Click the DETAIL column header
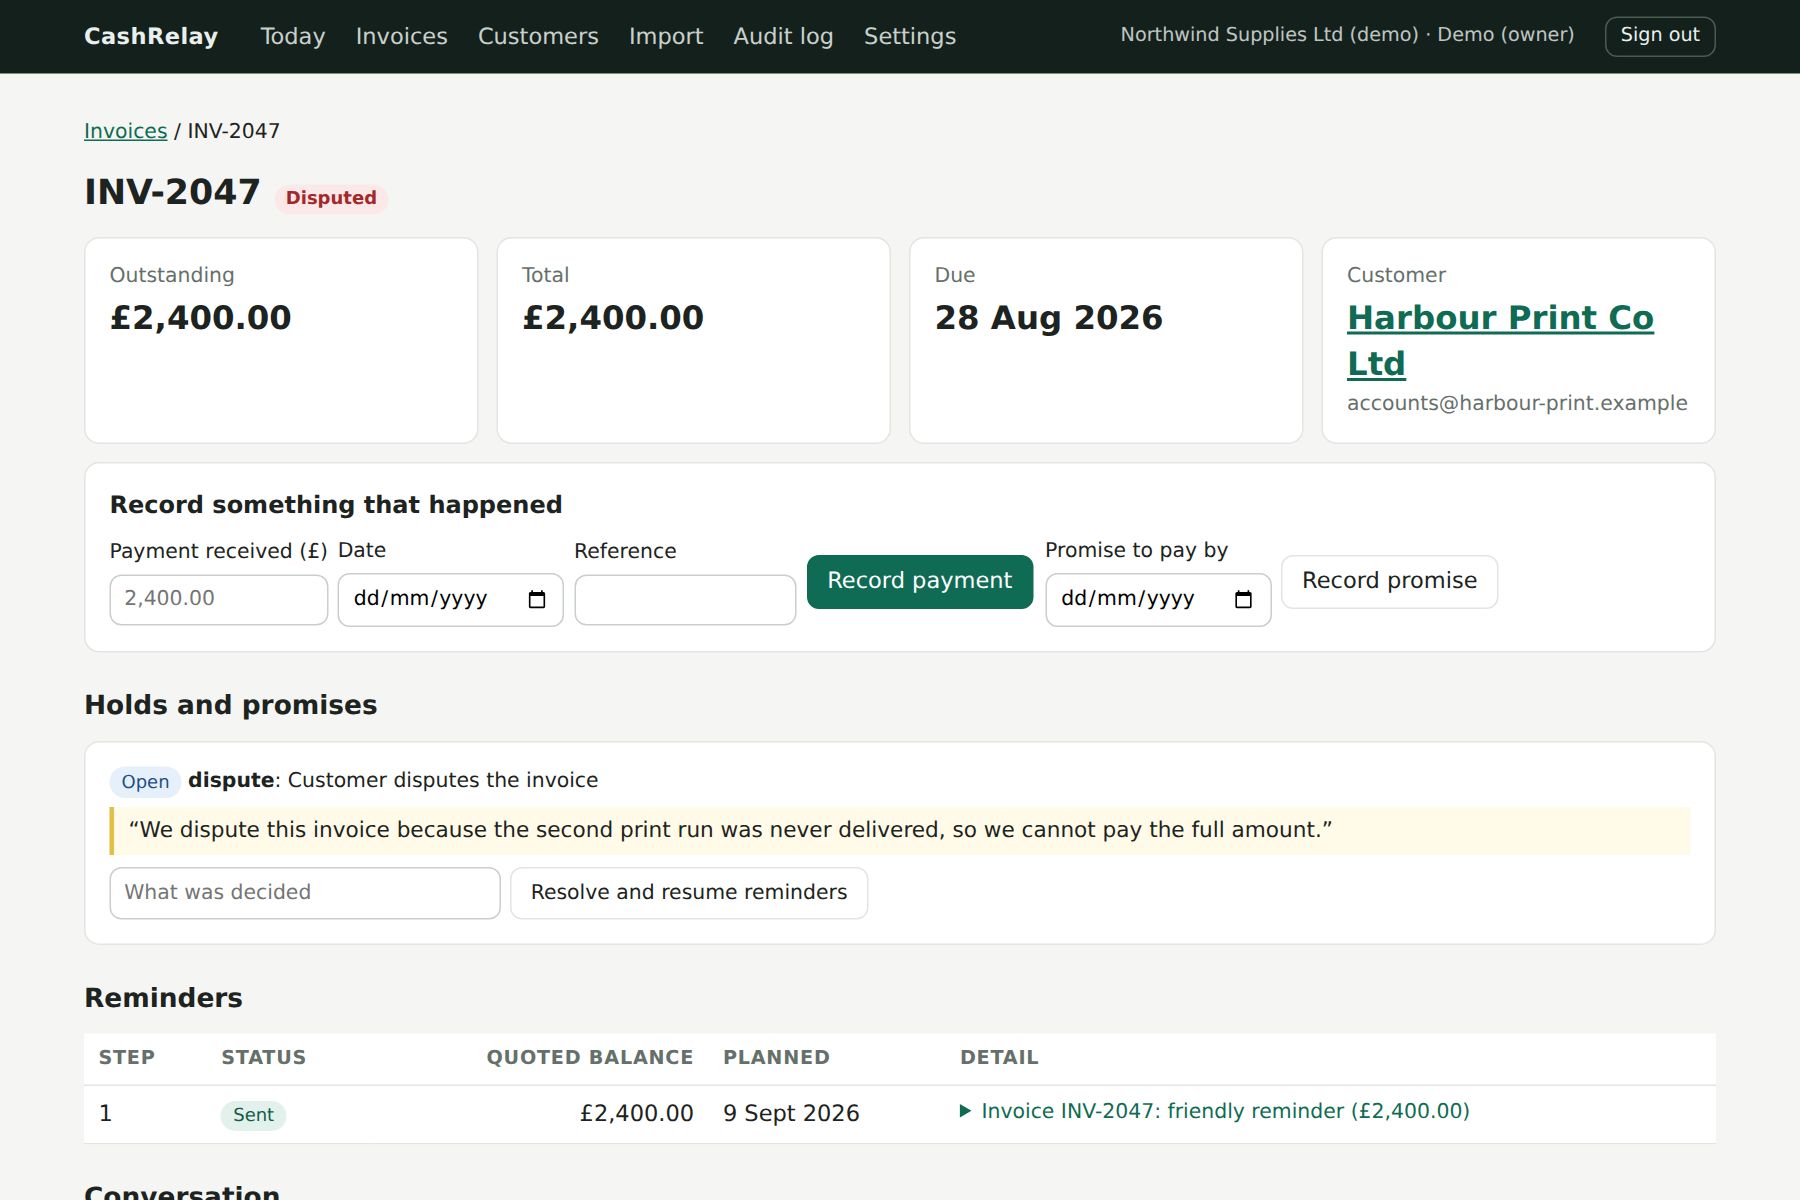Image resolution: width=1800 pixels, height=1200 pixels. (999, 1058)
